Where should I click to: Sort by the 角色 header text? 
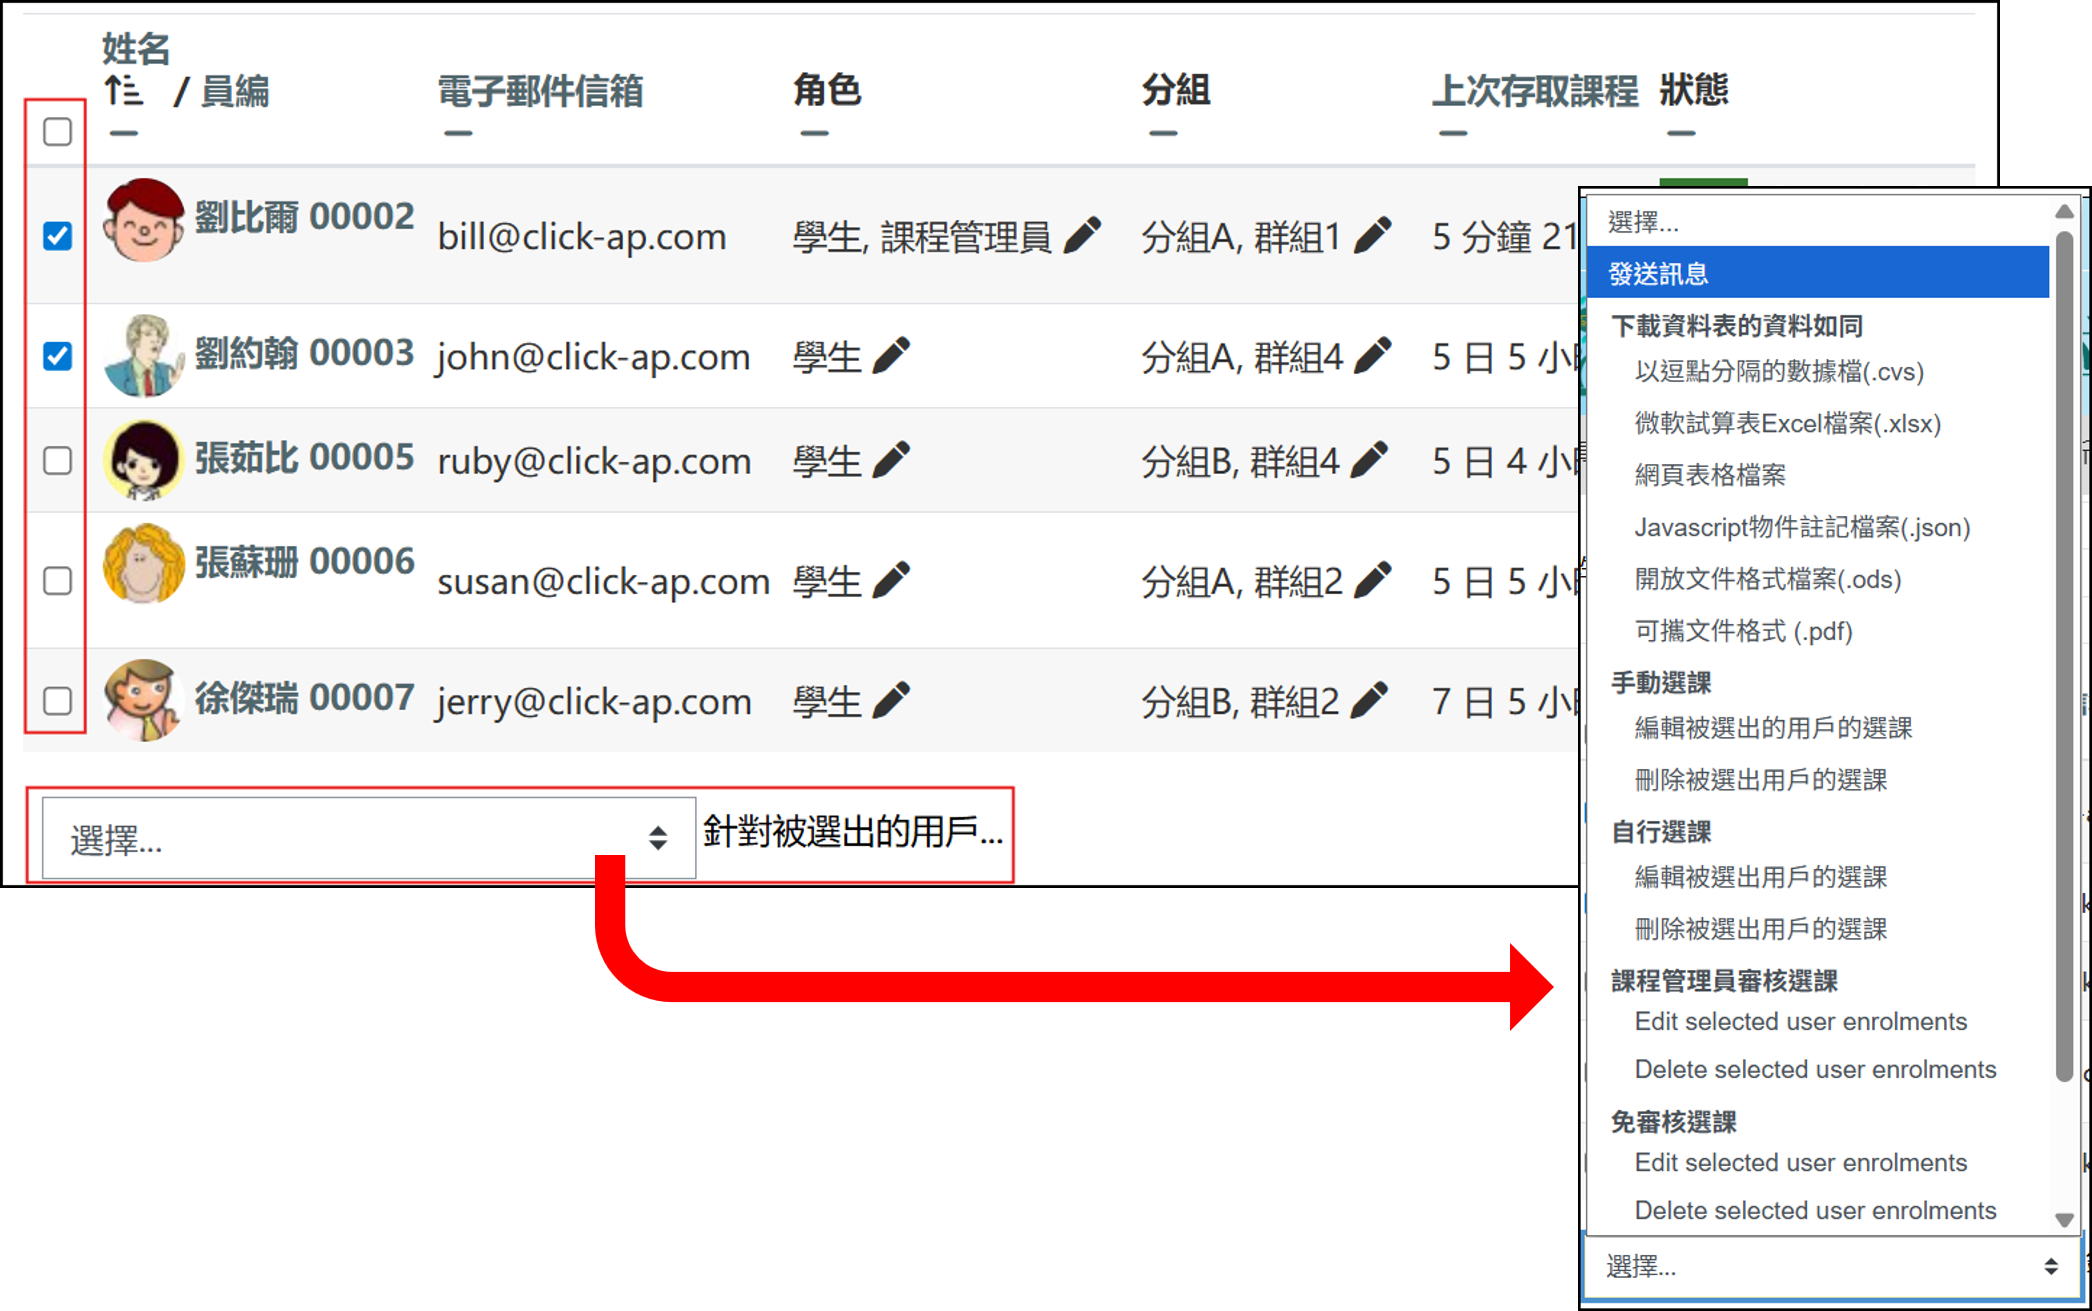[x=827, y=89]
